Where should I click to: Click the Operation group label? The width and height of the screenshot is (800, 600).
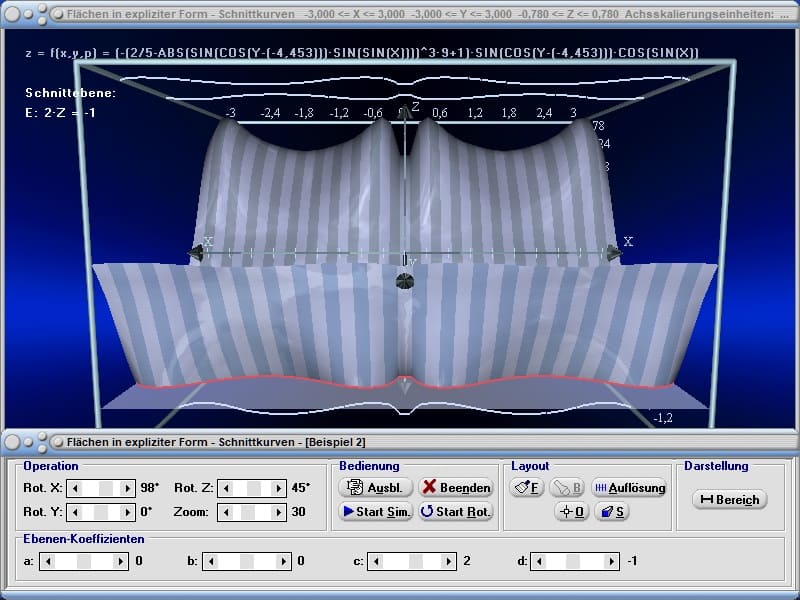[51, 466]
